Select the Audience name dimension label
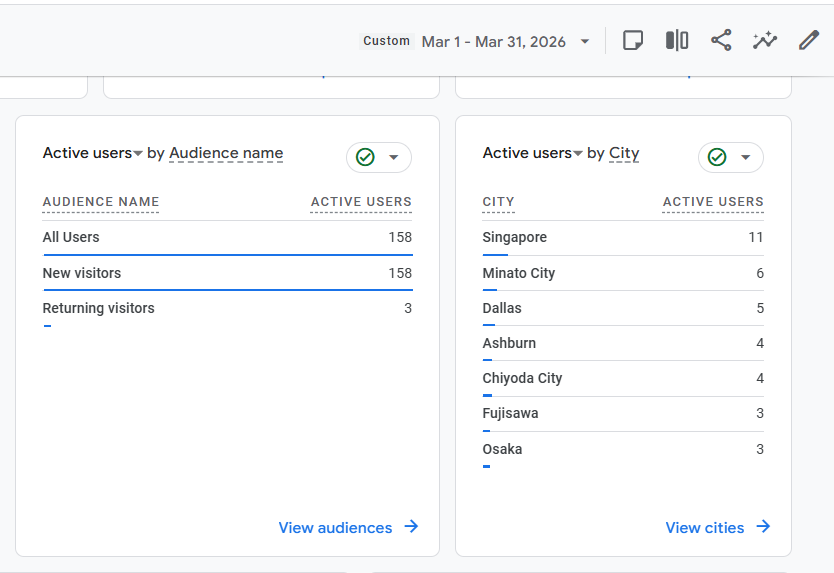Viewport: 834px width, 573px height. click(226, 153)
